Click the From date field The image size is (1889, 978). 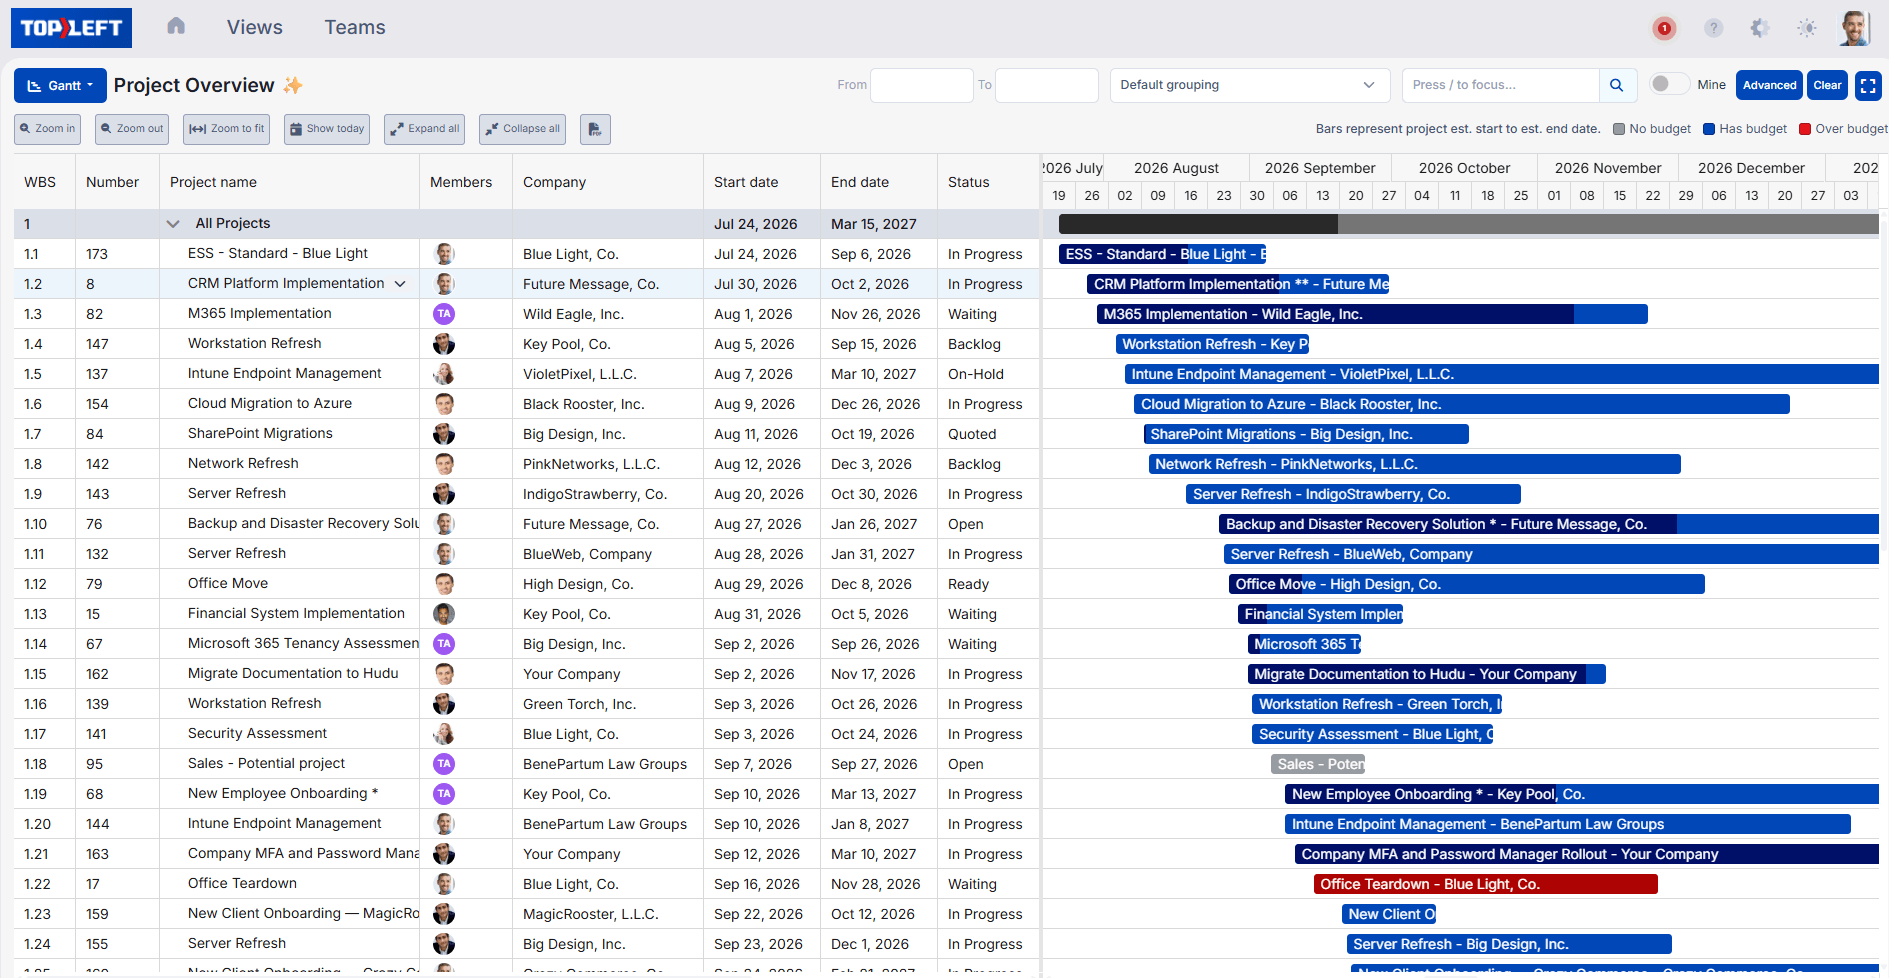pyautogui.click(x=921, y=85)
